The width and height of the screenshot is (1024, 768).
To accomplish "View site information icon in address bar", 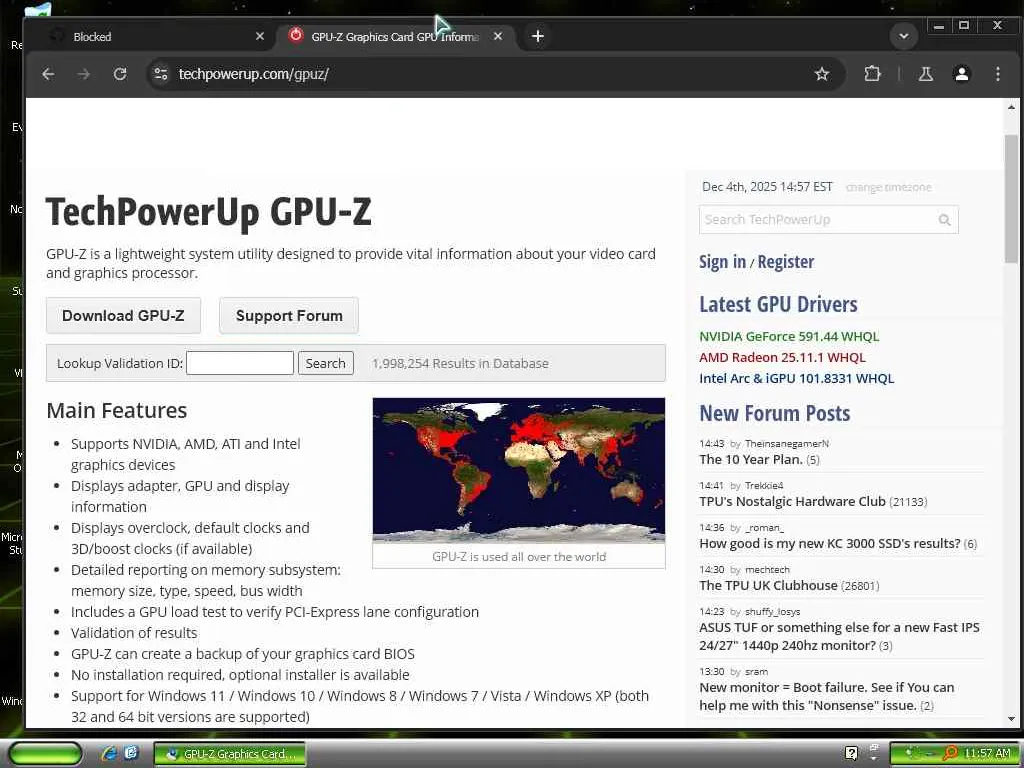I will (161, 74).
